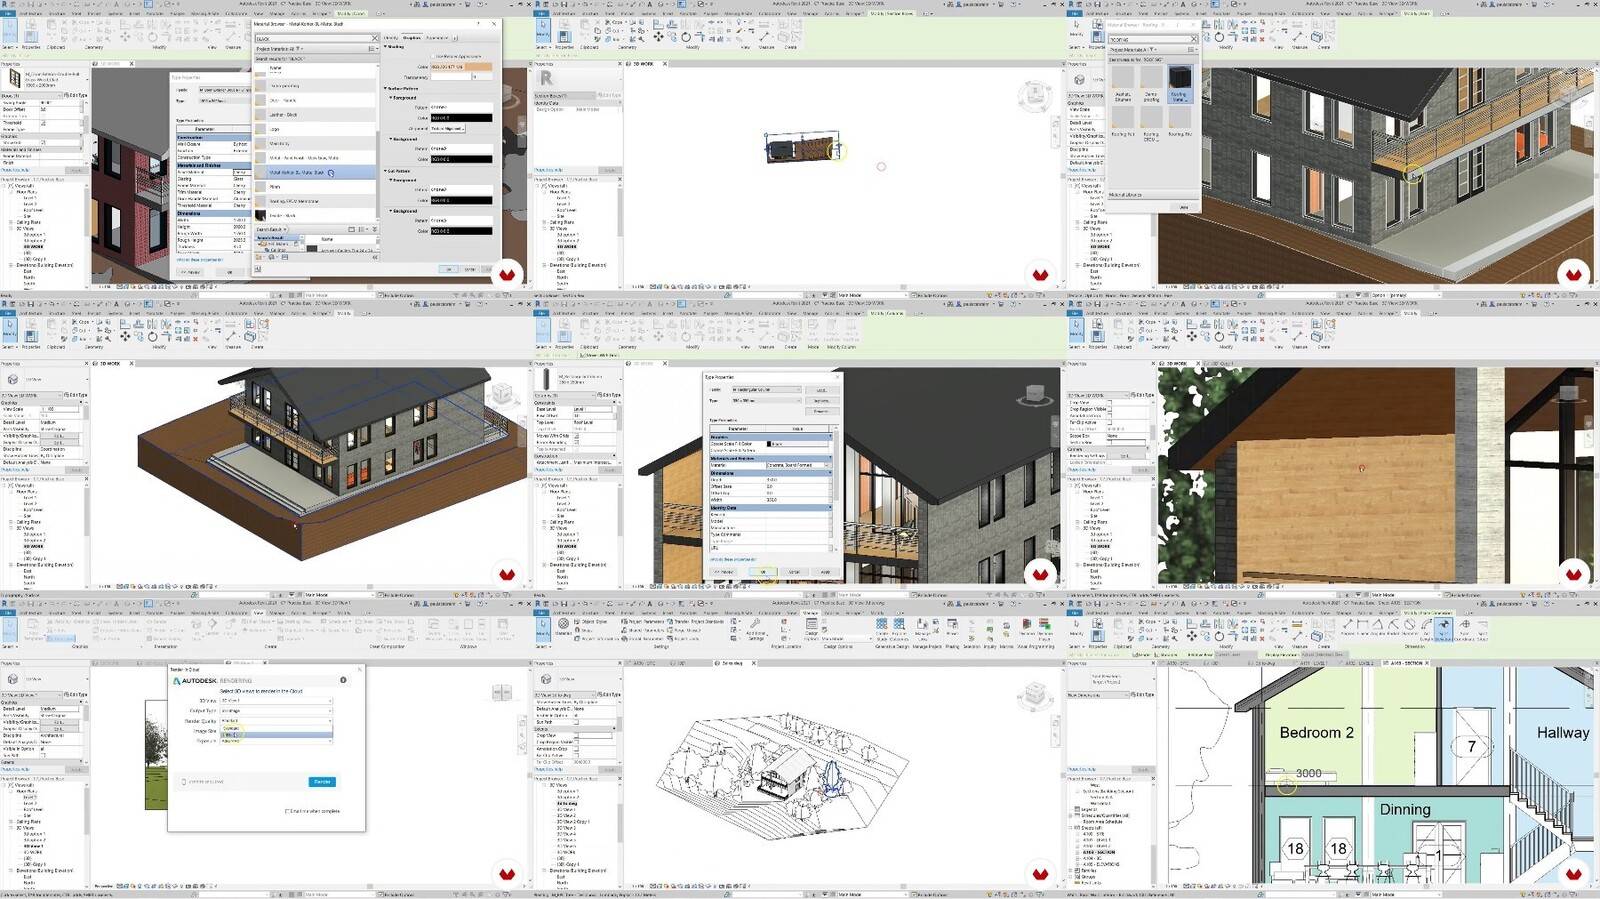Viewport: 1600px width, 899px height.
Task: Select the Diameter dimension tool in the section window
Action: tap(1409, 628)
